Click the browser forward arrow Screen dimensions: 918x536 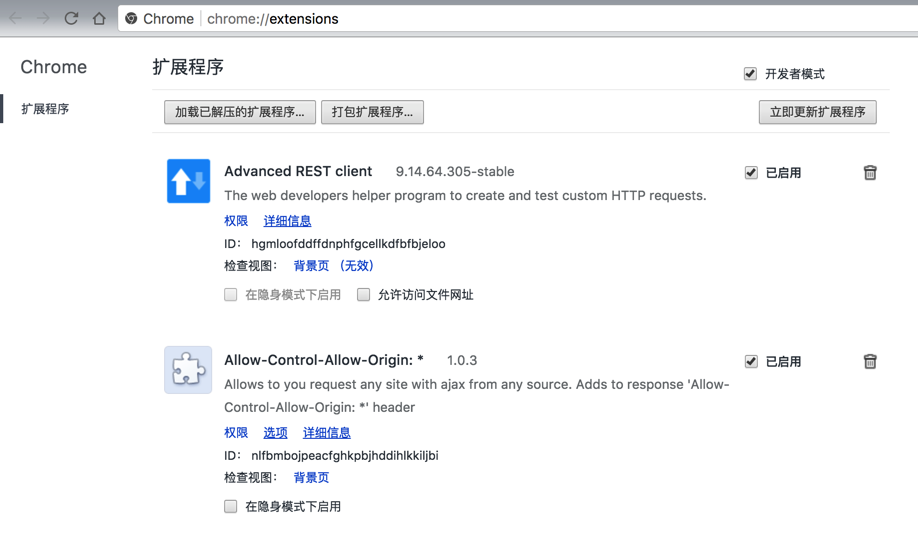43,18
